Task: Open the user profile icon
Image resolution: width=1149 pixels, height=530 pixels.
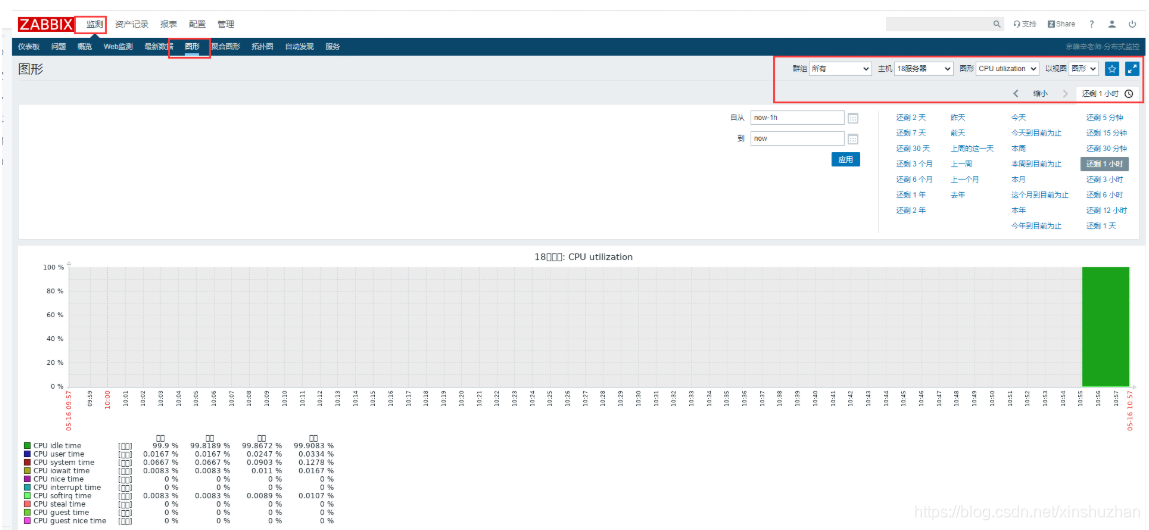Action: point(1112,24)
